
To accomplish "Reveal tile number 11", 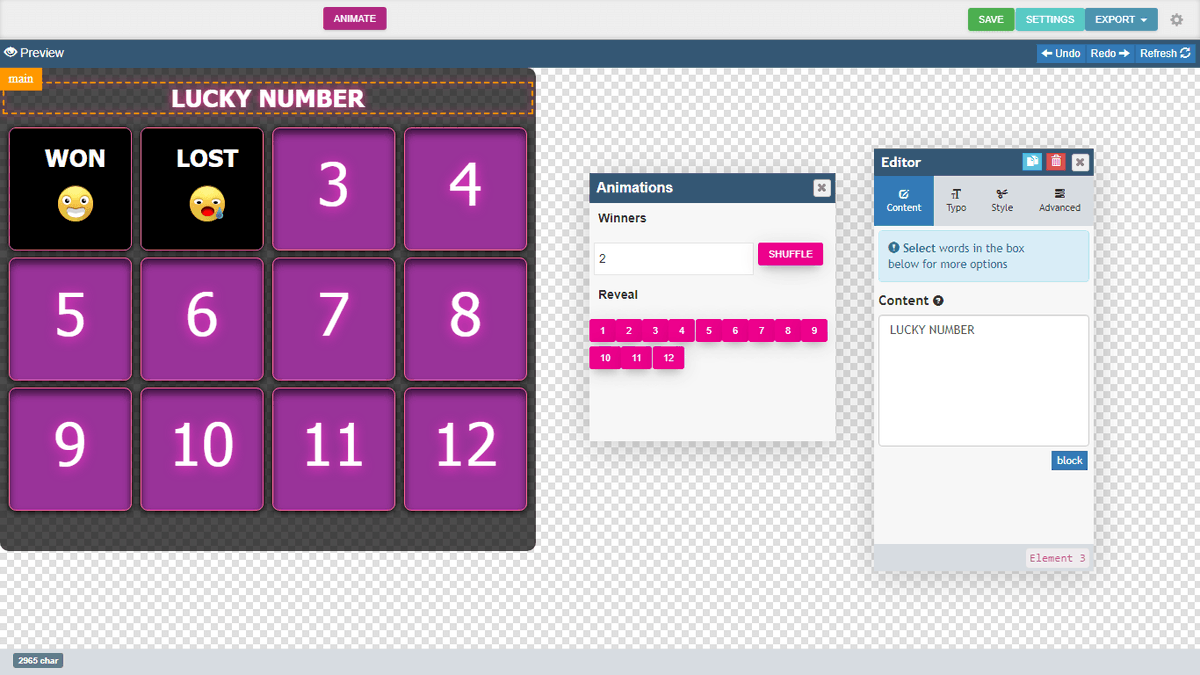I will click(637, 357).
